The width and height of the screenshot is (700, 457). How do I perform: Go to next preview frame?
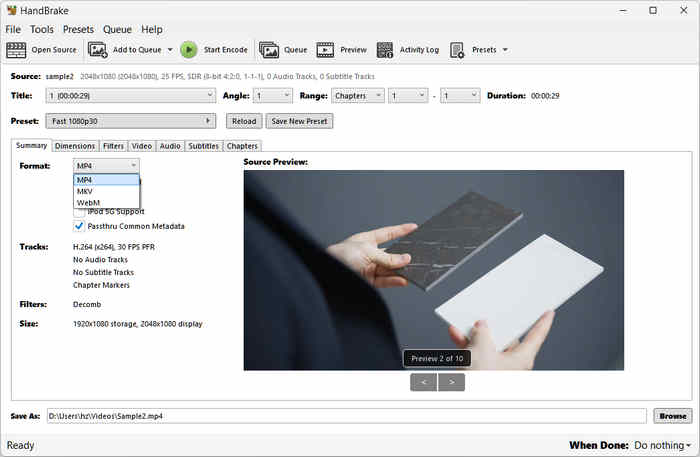(451, 382)
